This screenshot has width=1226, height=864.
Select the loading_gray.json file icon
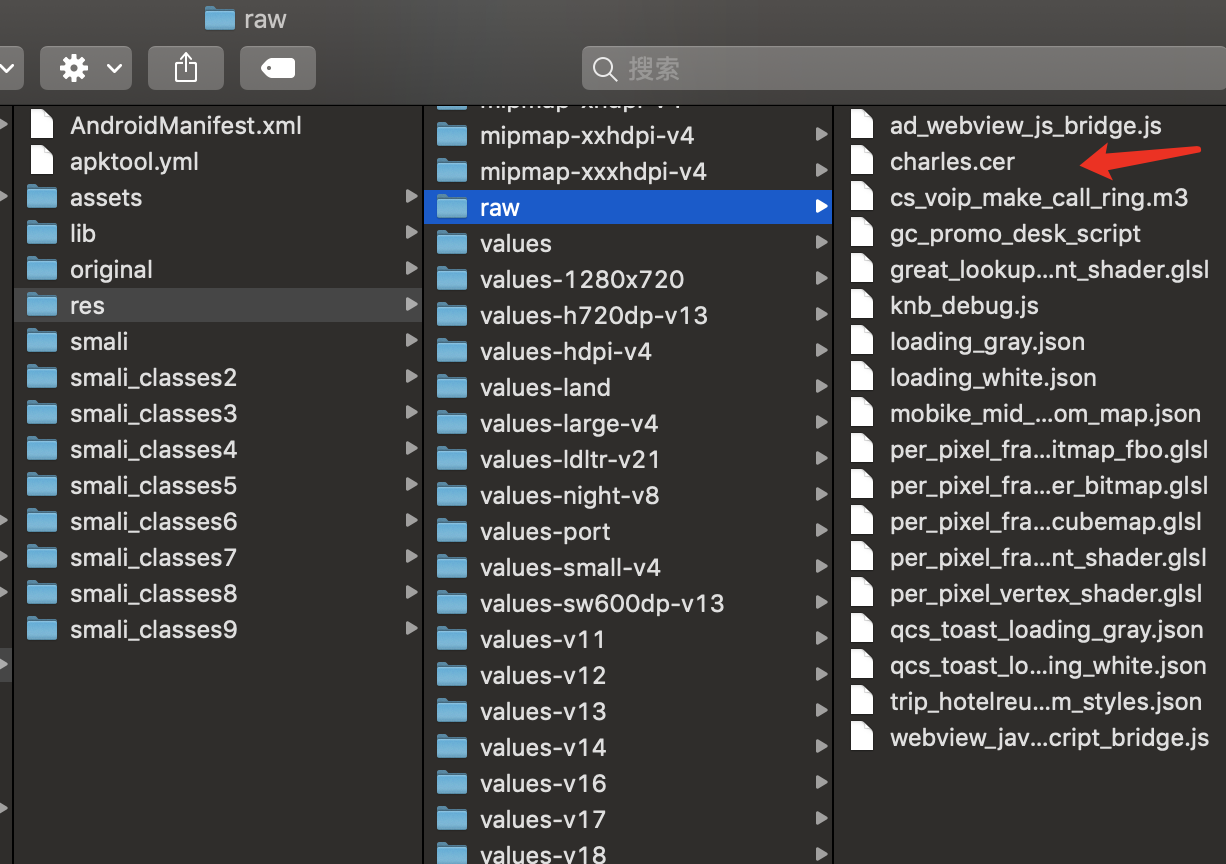862,341
